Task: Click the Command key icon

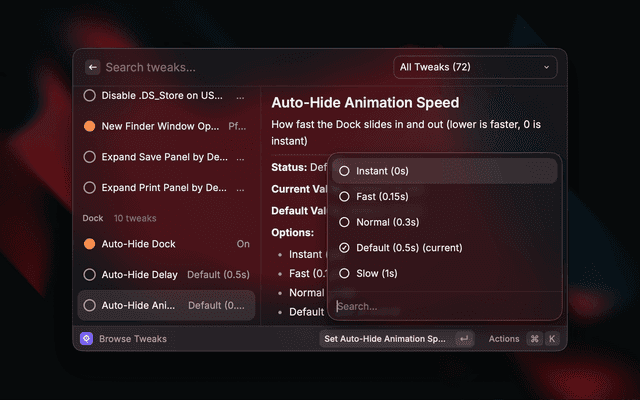Action: pos(535,339)
